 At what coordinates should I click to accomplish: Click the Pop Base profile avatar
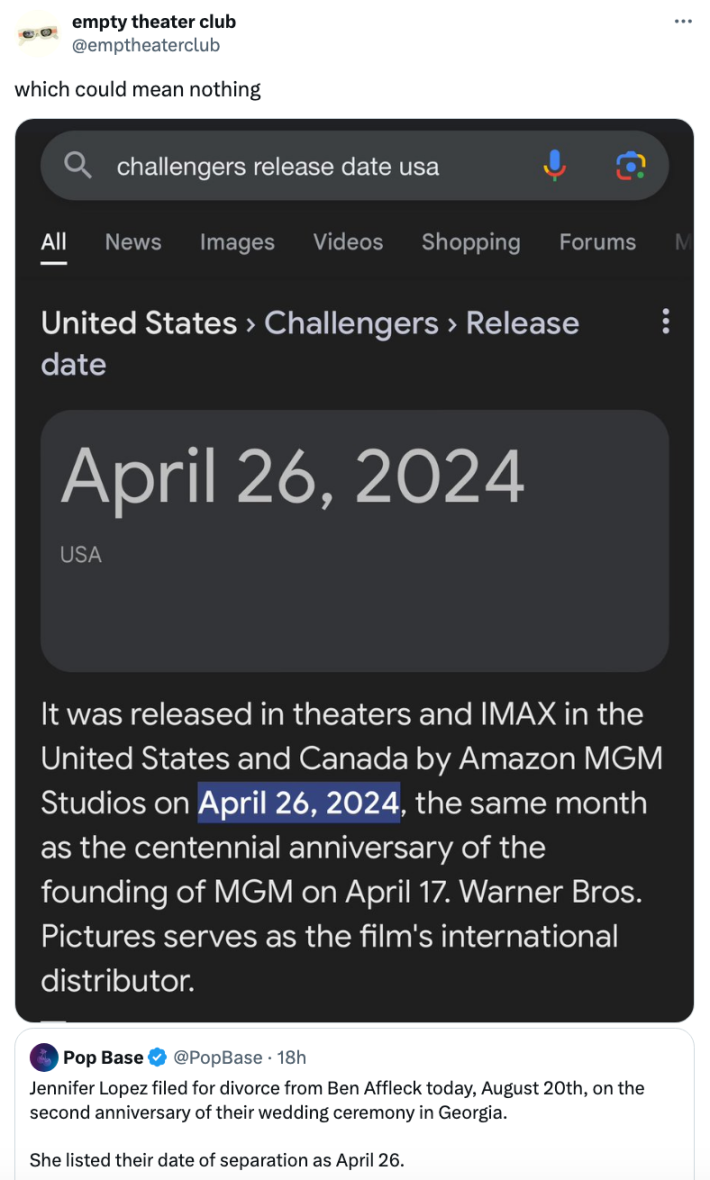click(x=44, y=1057)
